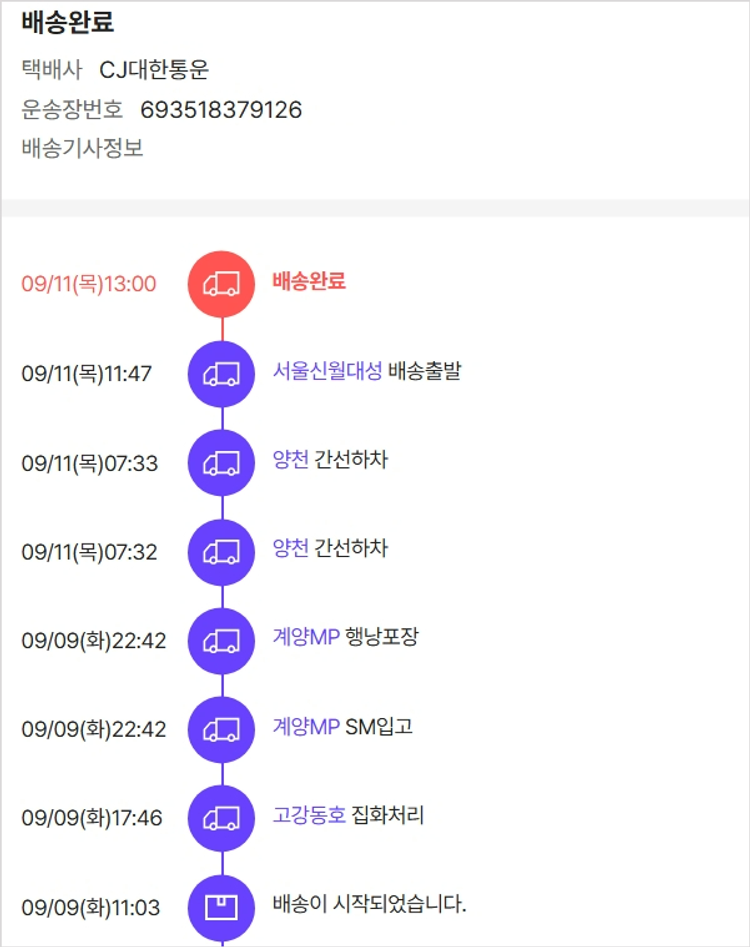750x947 pixels.
Task: Open the 고강동호 pickup location link
Action: pyautogui.click(x=309, y=816)
